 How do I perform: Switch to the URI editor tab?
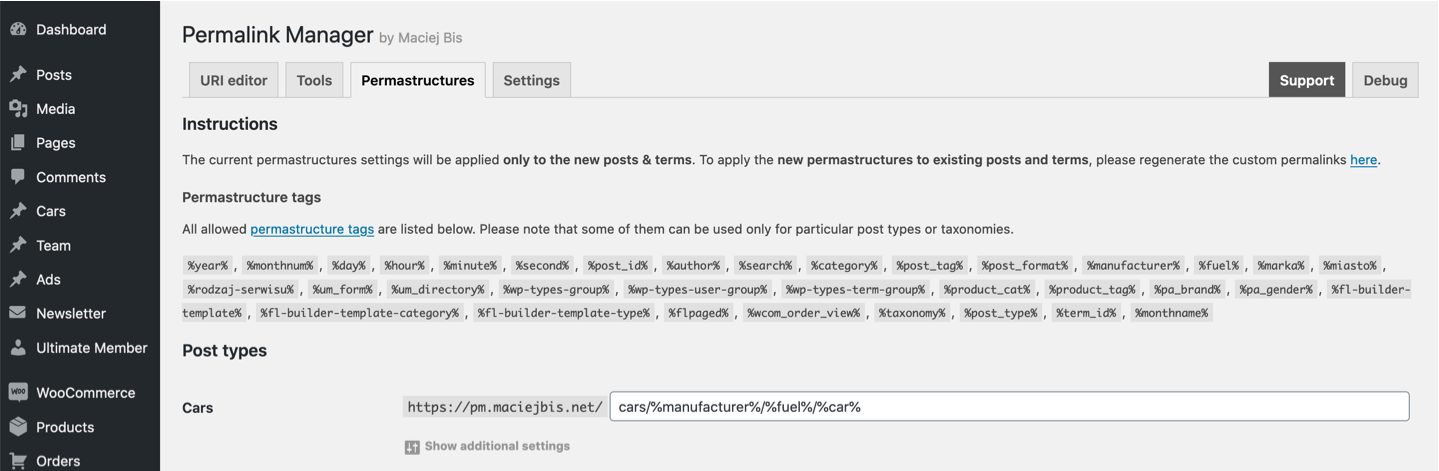(x=234, y=80)
